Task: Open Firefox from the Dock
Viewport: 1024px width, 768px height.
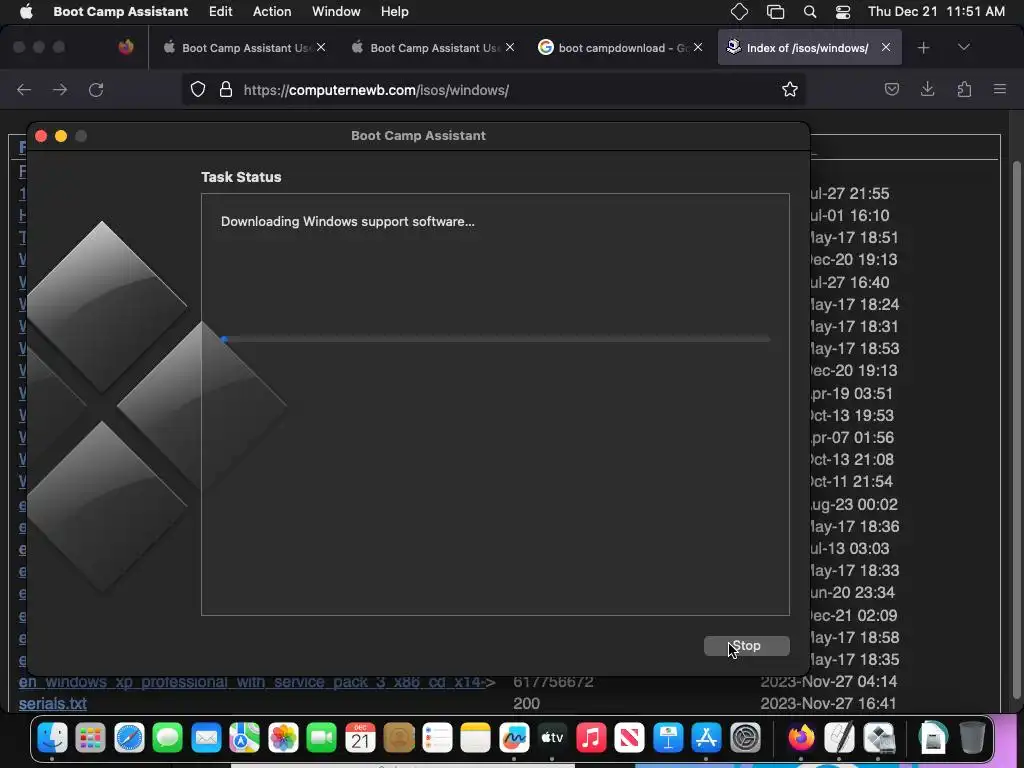Action: point(801,739)
